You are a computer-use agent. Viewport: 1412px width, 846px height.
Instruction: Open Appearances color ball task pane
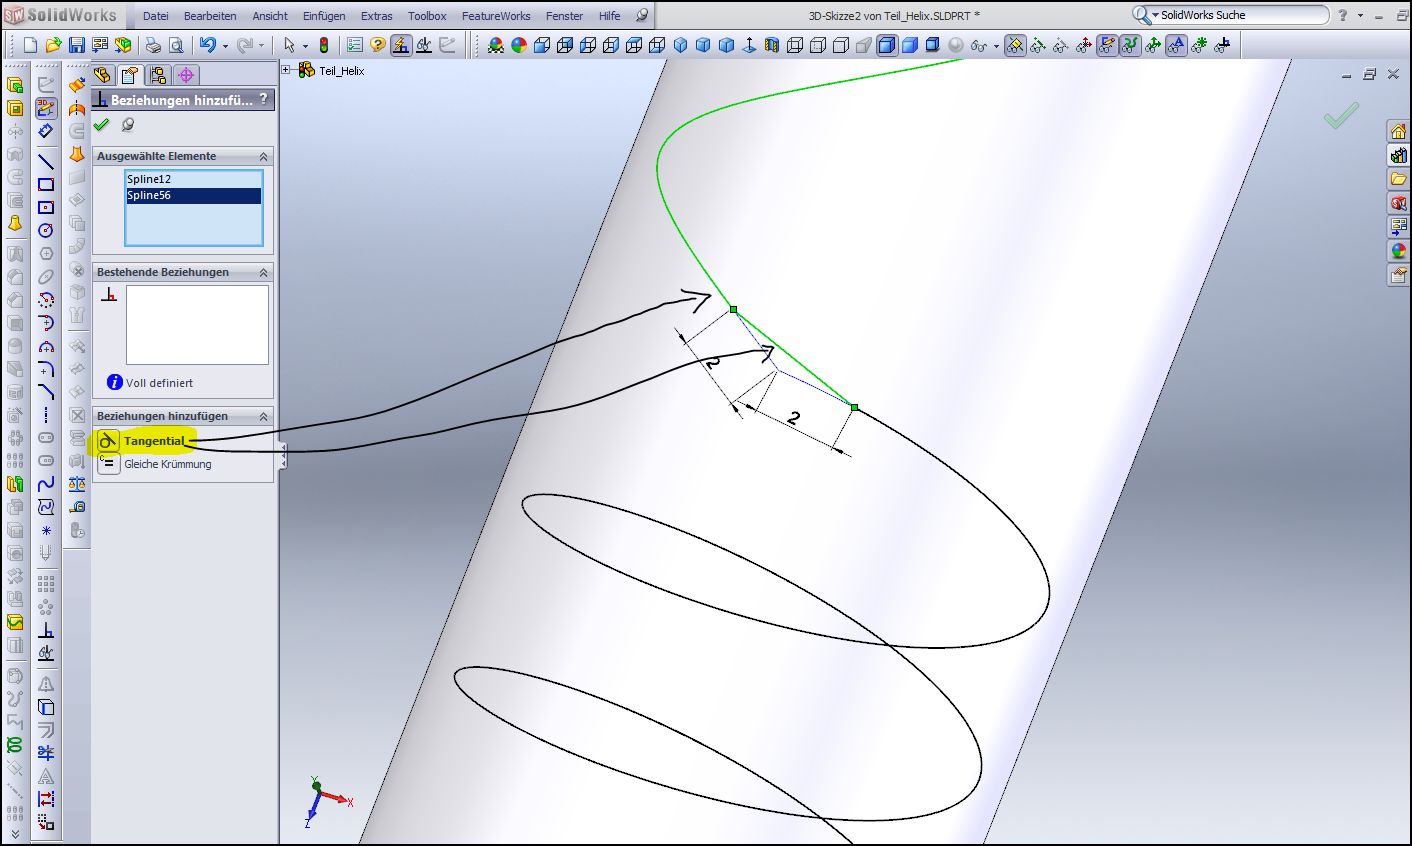(1398, 251)
